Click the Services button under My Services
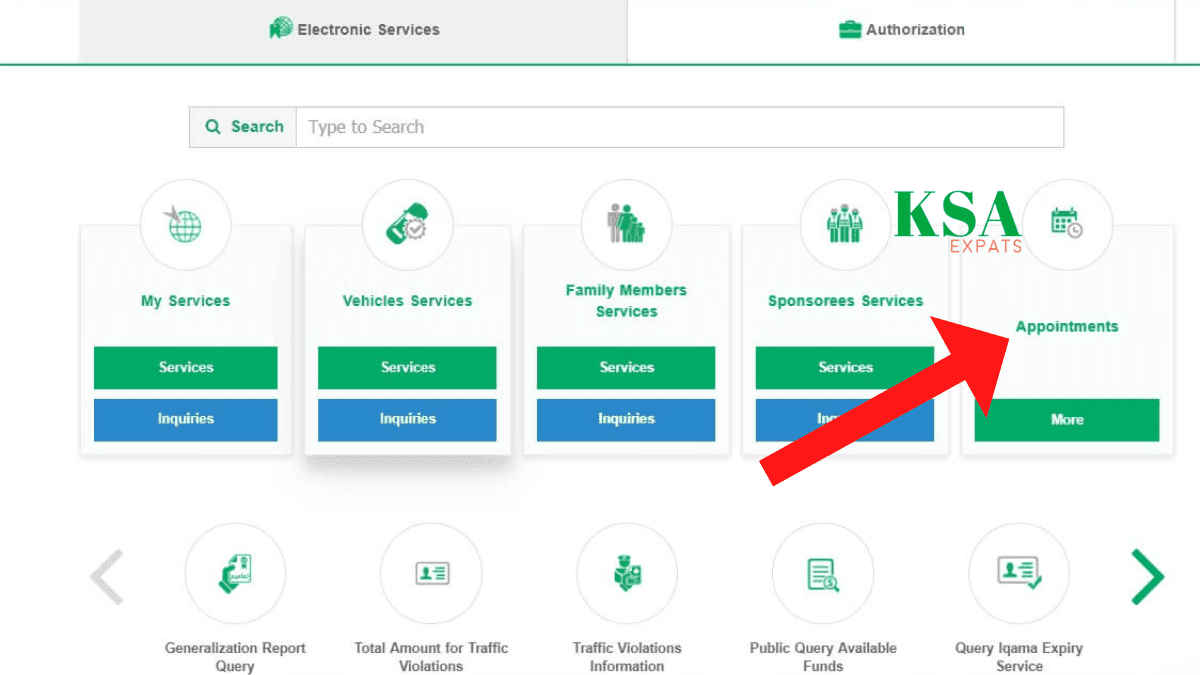 click(186, 367)
